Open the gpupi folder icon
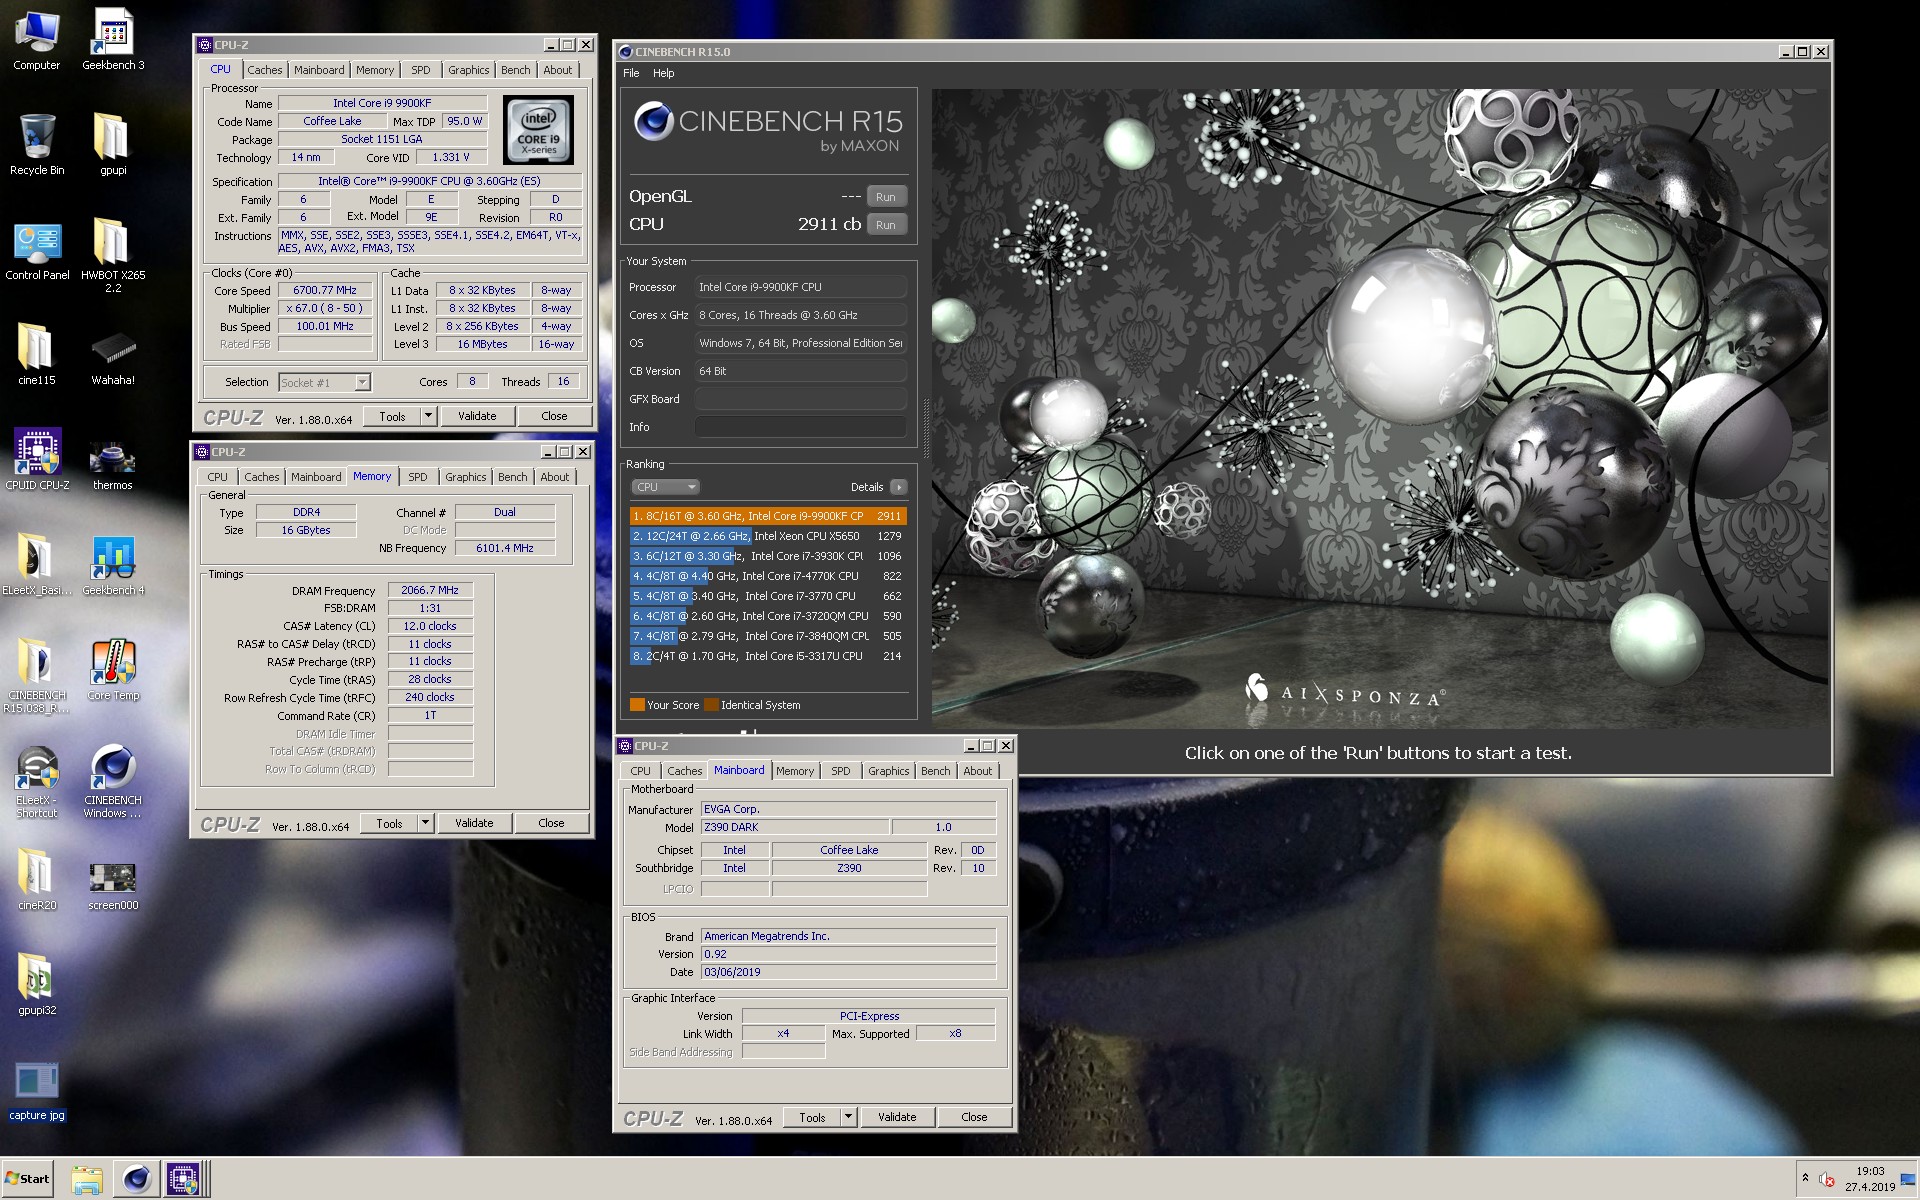Viewport: 1920px width, 1200px height. tap(113, 145)
